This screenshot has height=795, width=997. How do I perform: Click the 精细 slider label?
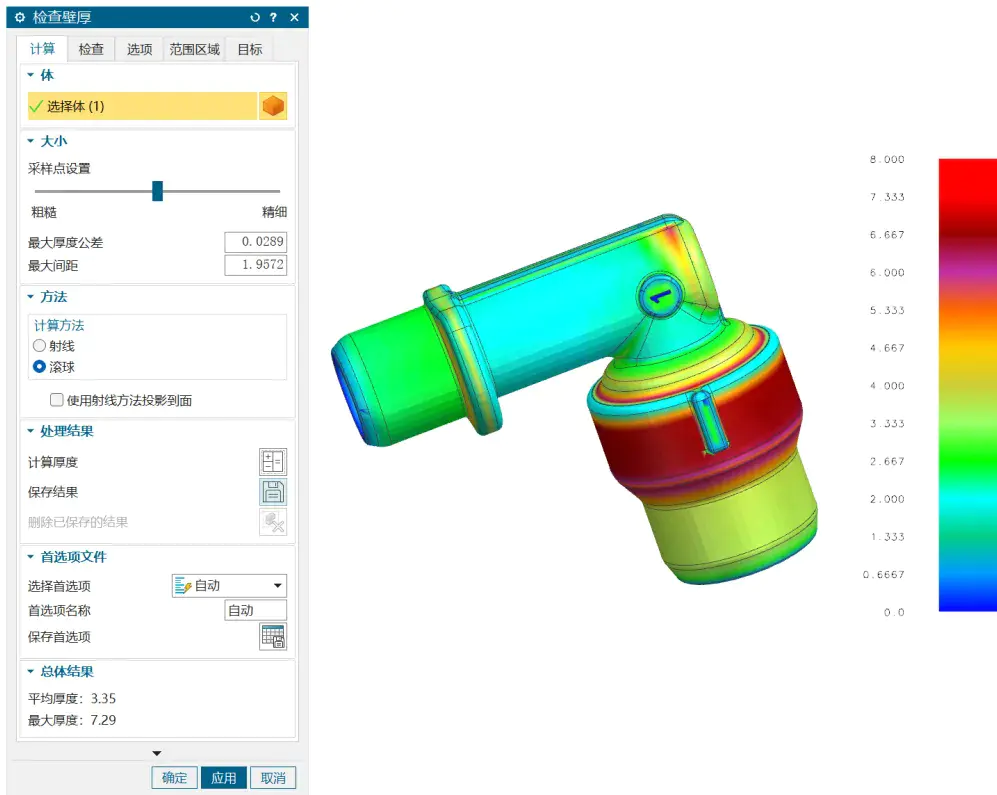click(274, 212)
